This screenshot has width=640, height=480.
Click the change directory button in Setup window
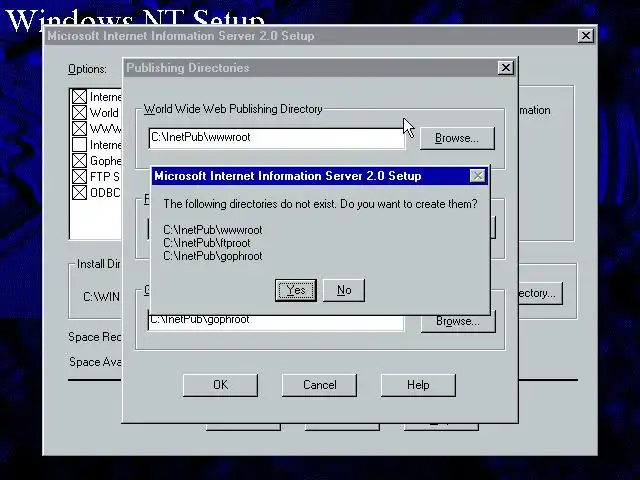click(540, 293)
